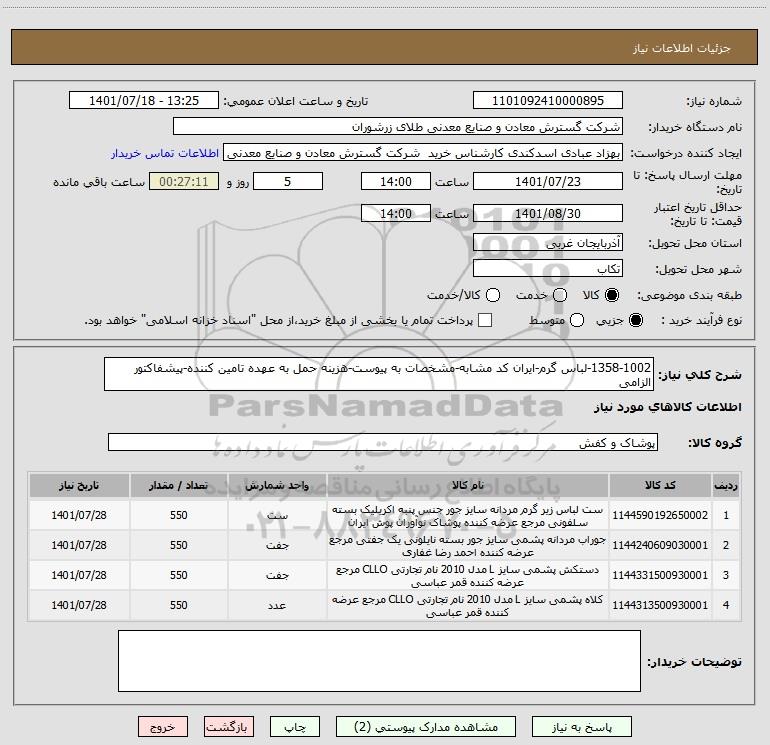The image size is (770, 745).
Task: Click the مشاهده مدارک پیوستی (2) button
Action: pos(426,727)
